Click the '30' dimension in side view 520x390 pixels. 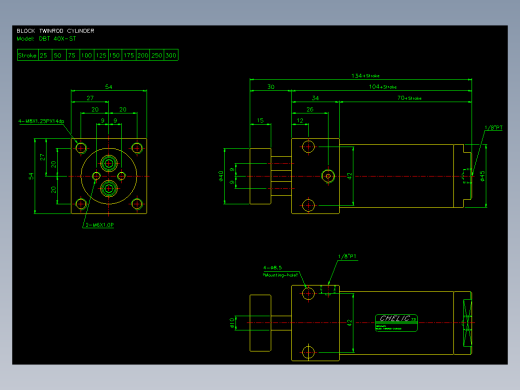(x=271, y=87)
